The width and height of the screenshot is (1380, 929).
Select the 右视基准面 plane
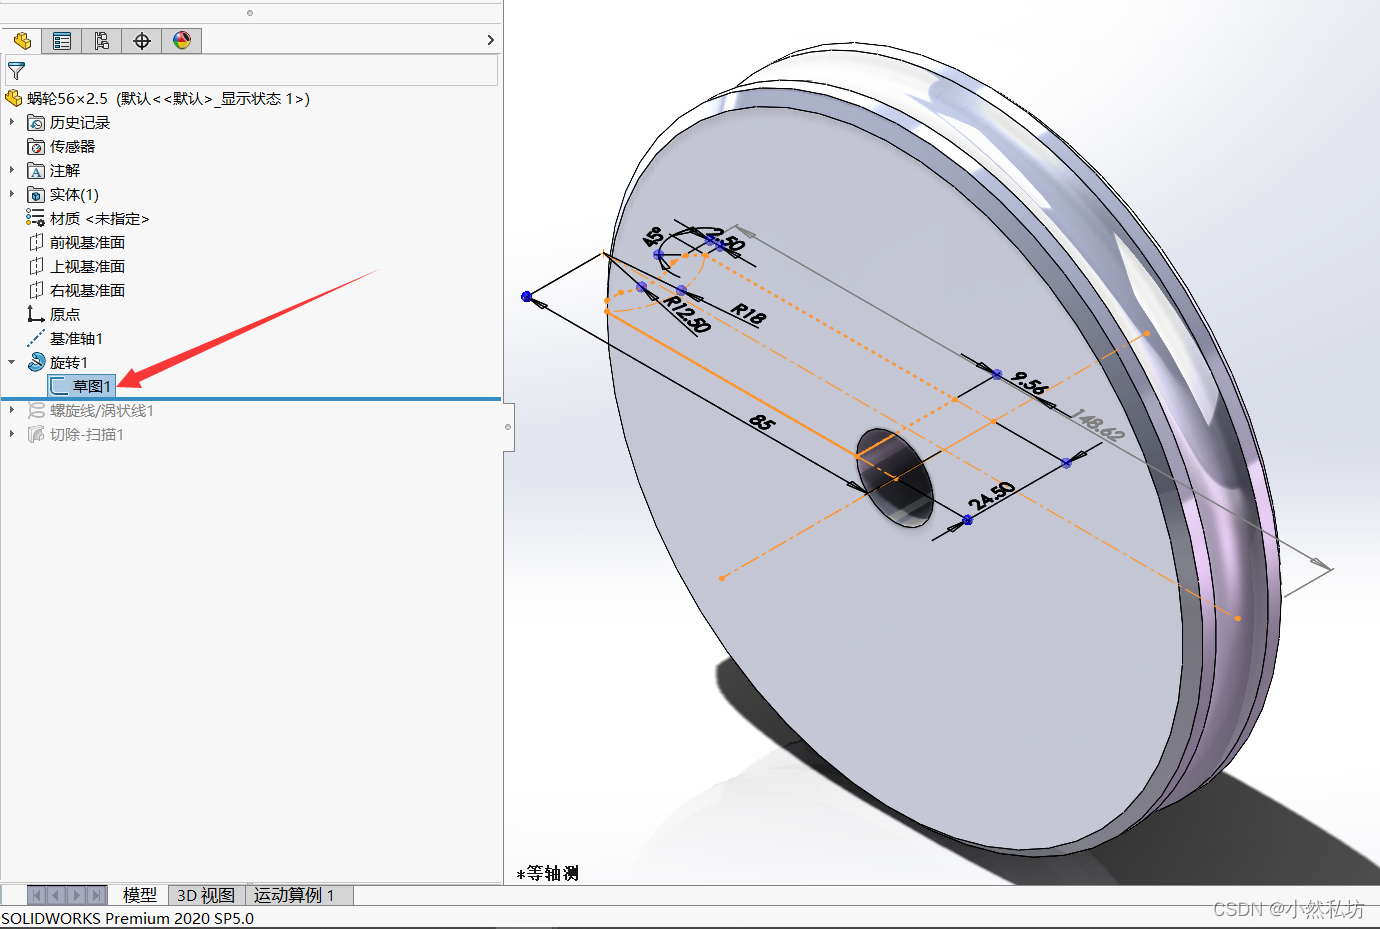click(x=87, y=290)
